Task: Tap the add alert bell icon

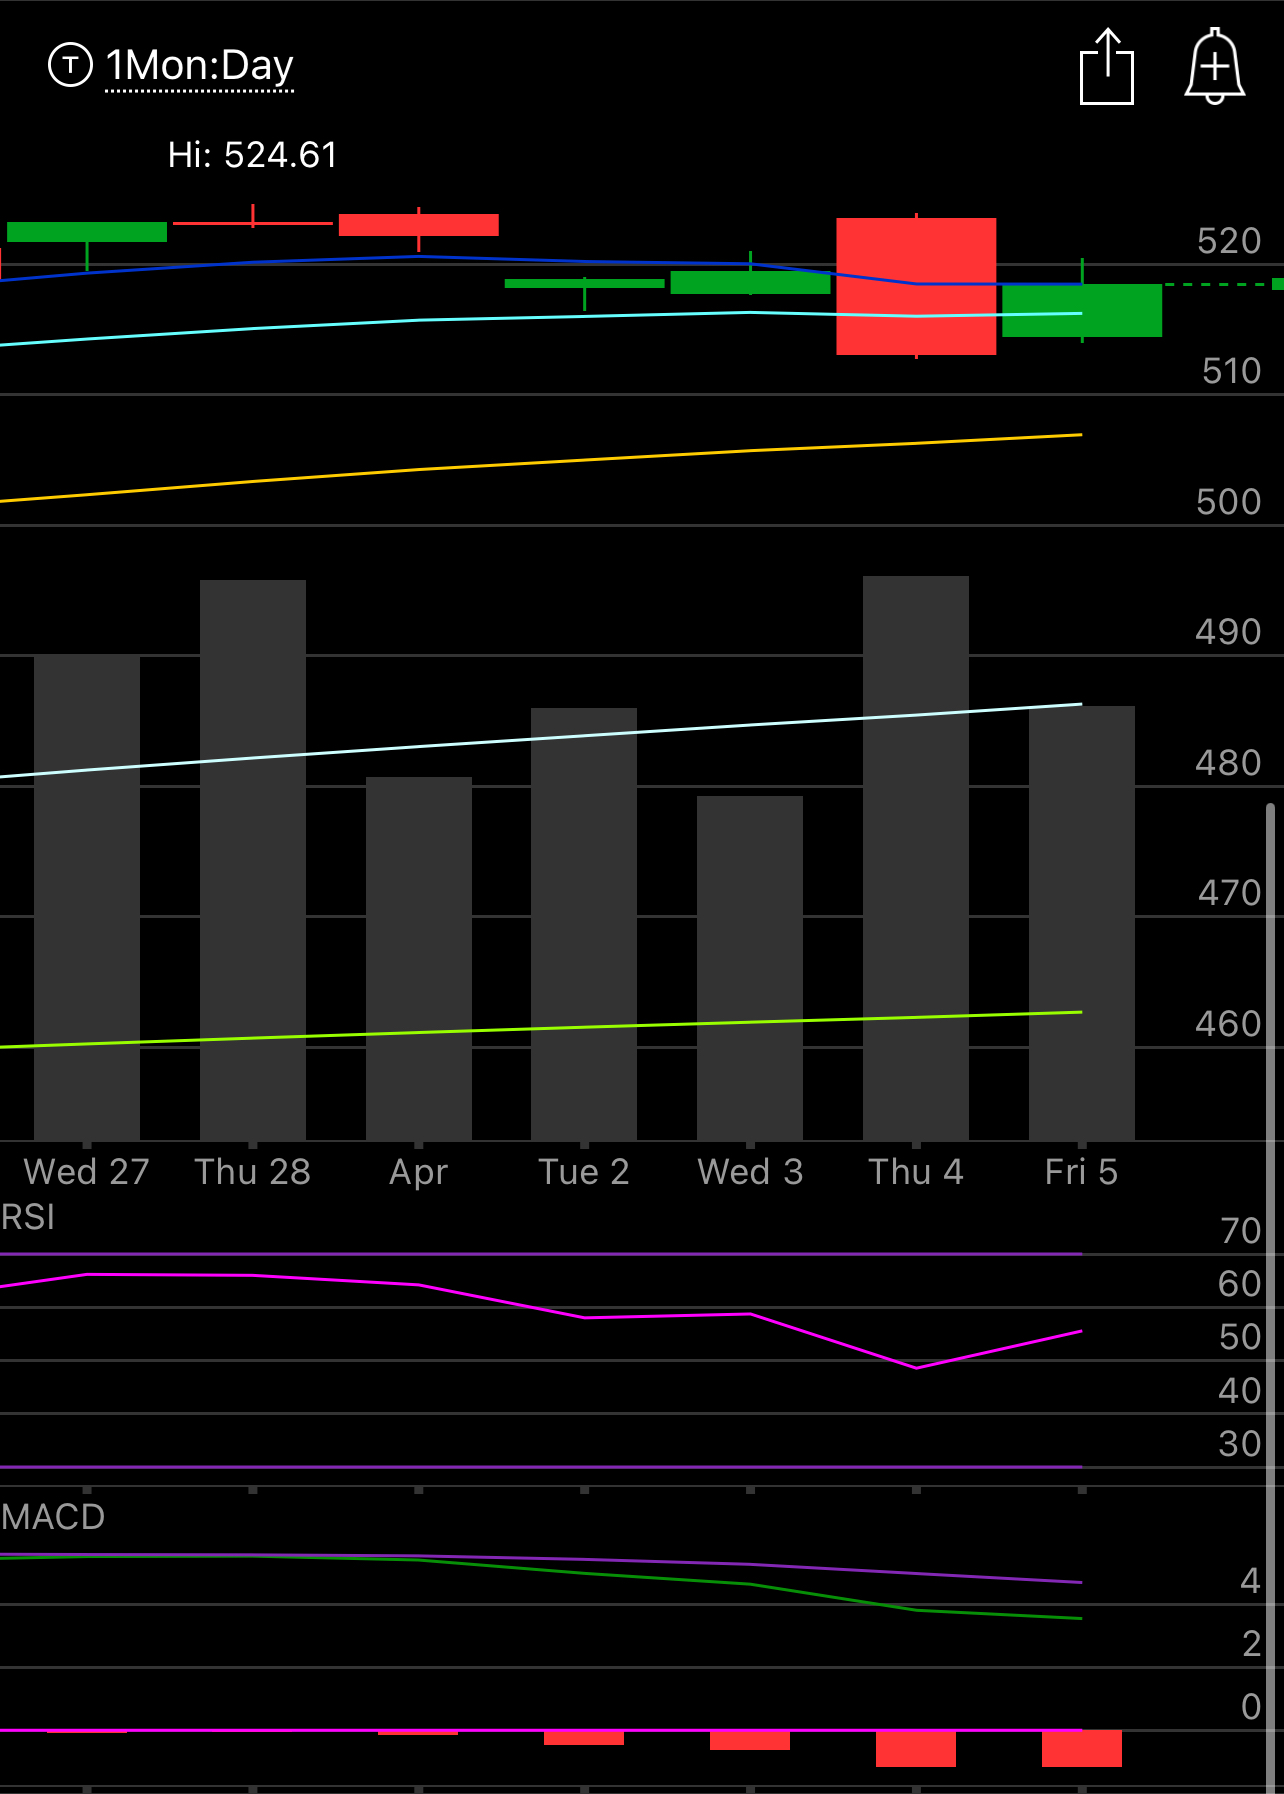Action: click(x=1214, y=66)
